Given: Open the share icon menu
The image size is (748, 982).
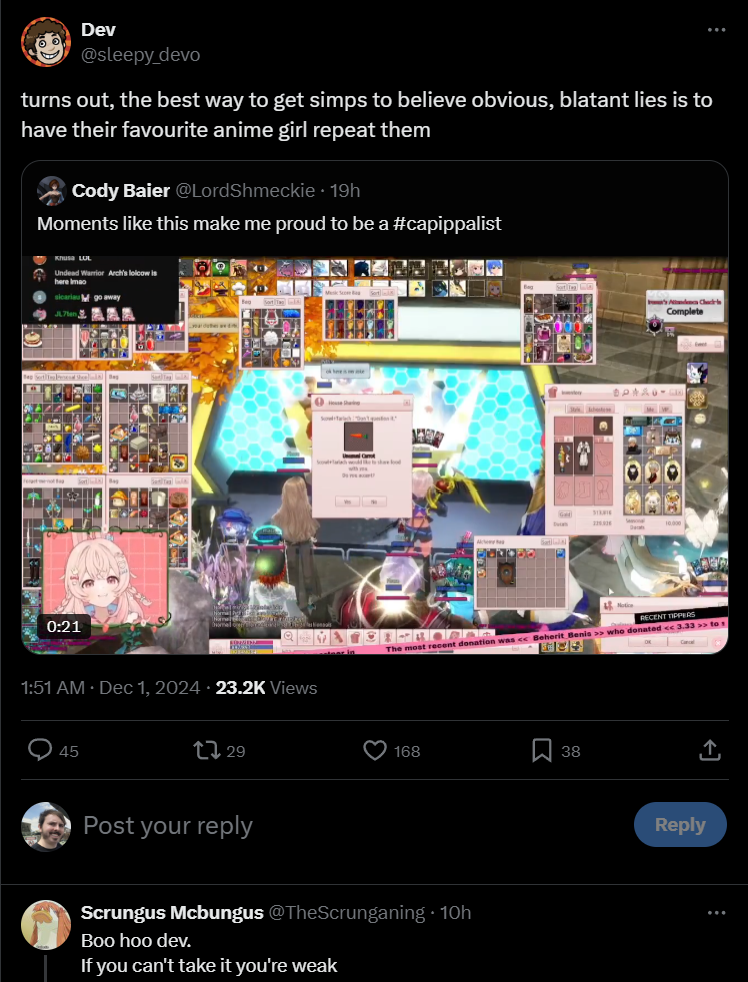Looking at the screenshot, I should tap(709, 750).
